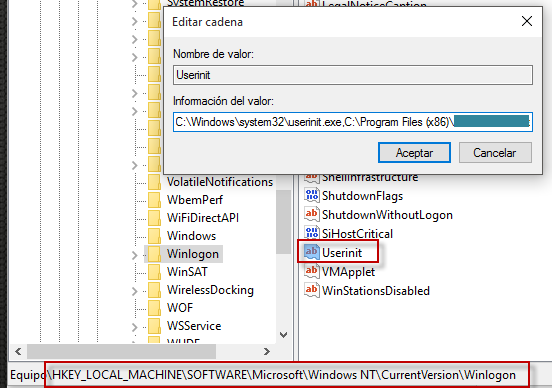The image size is (552, 388).
Task: Click the tree's vertical scrollbar down arrow
Action: (283, 335)
